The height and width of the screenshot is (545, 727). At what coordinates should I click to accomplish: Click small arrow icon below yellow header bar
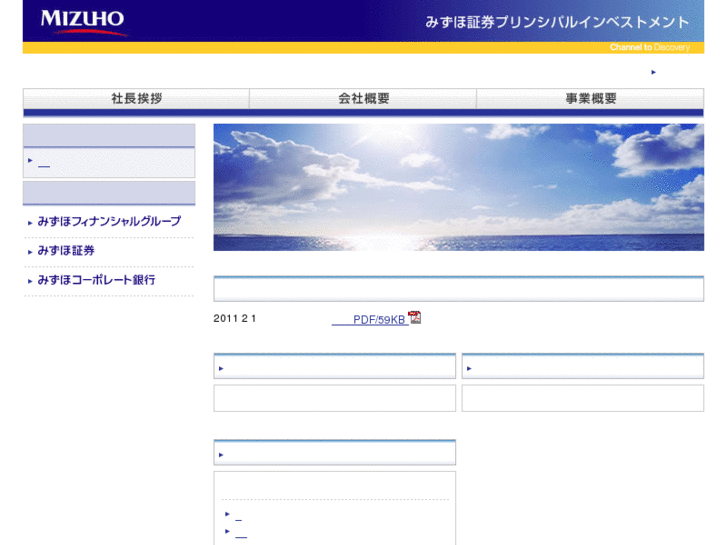tap(653, 72)
